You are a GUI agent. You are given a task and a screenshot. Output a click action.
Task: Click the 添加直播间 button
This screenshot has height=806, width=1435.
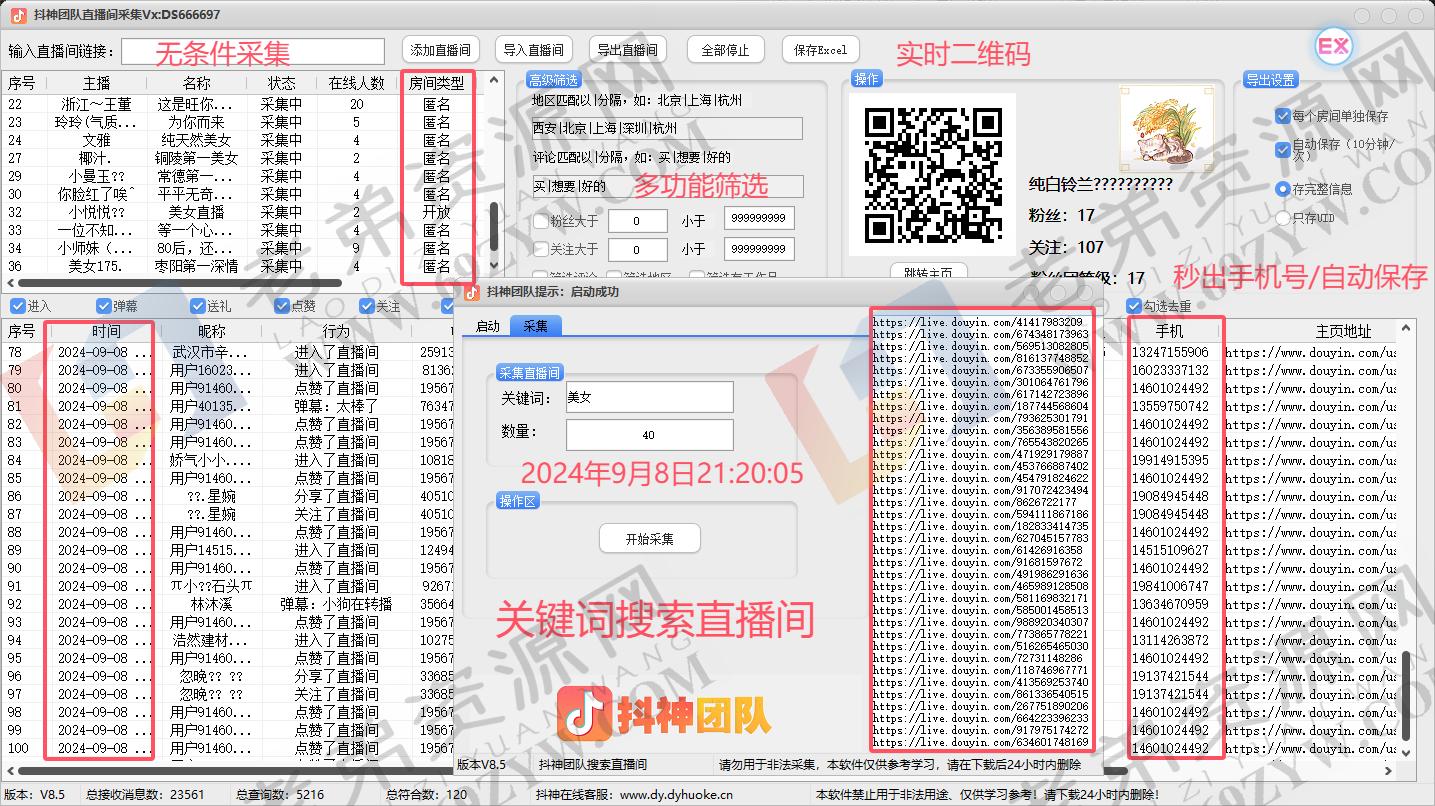click(440, 50)
